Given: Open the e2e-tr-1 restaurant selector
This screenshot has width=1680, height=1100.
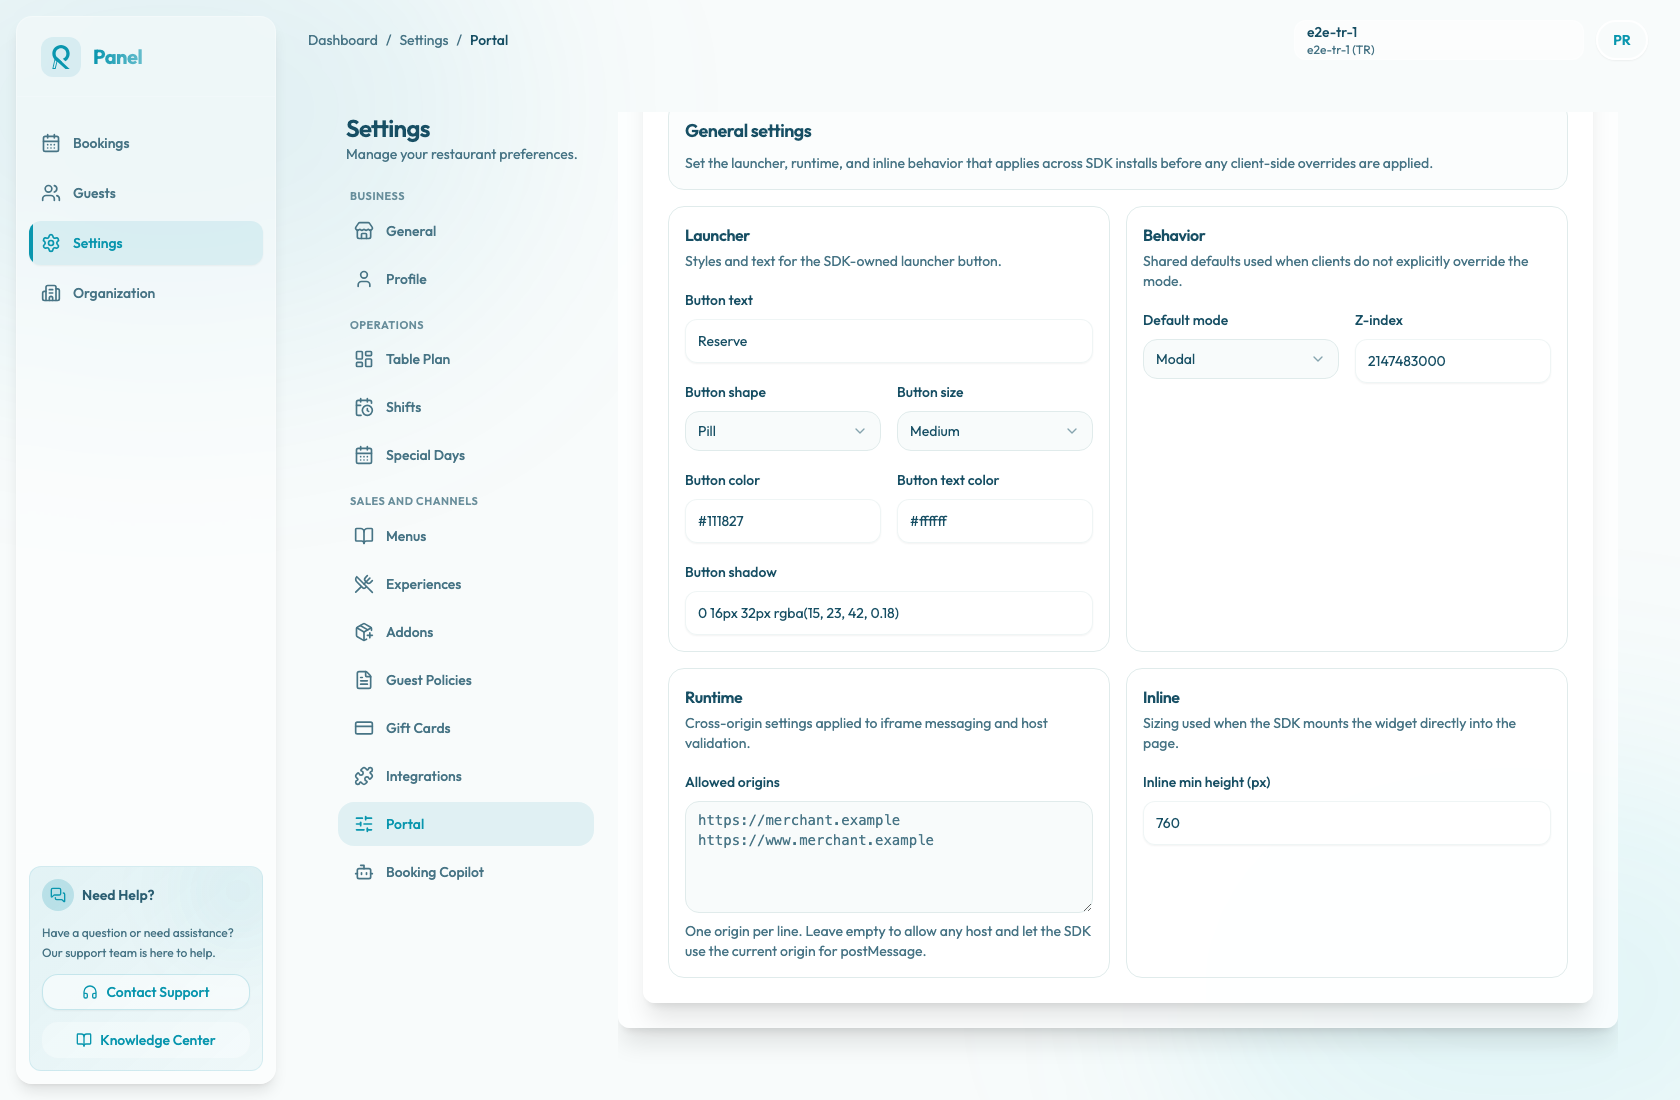Looking at the screenshot, I should 1438,40.
